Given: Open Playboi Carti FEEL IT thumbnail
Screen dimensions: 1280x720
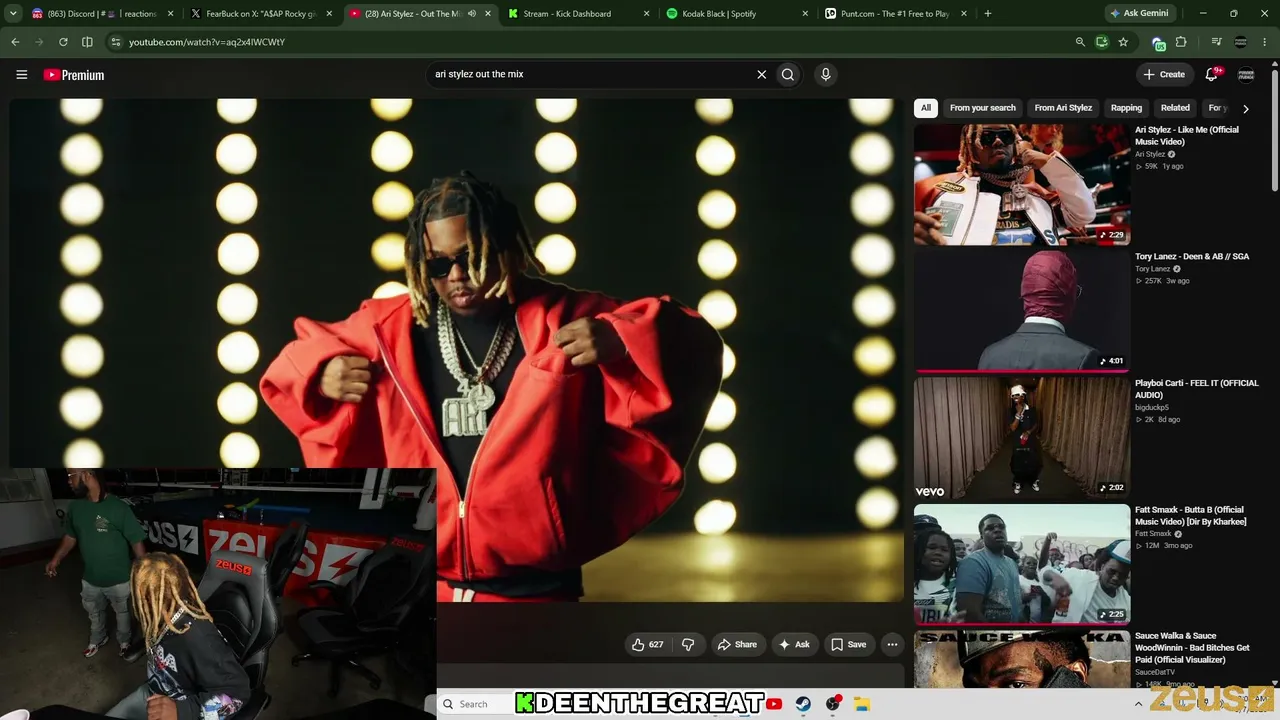Looking at the screenshot, I should click(x=1022, y=438).
